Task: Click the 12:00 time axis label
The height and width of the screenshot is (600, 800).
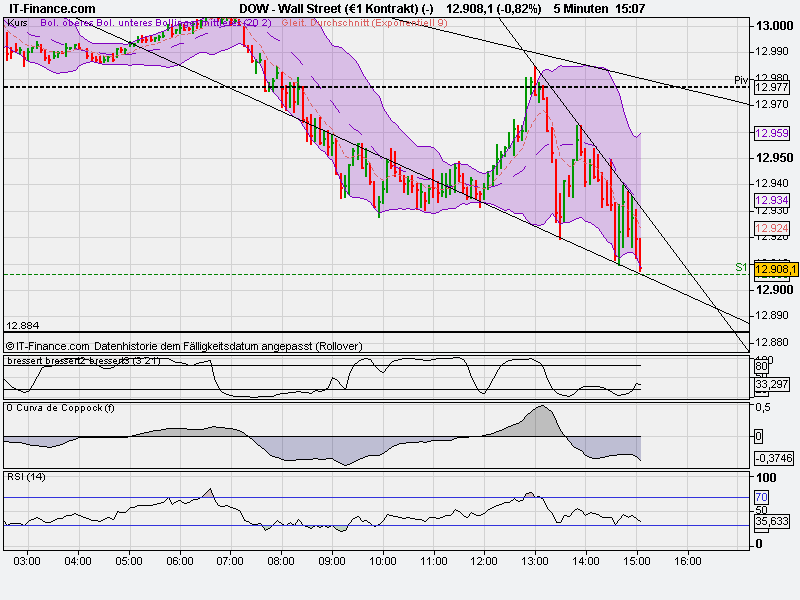Action: (x=484, y=561)
